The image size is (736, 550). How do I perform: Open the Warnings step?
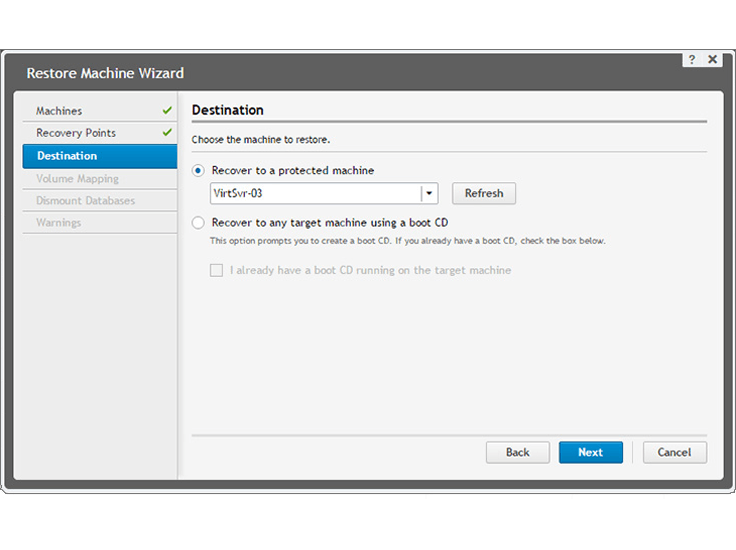(x=59, y=223)
